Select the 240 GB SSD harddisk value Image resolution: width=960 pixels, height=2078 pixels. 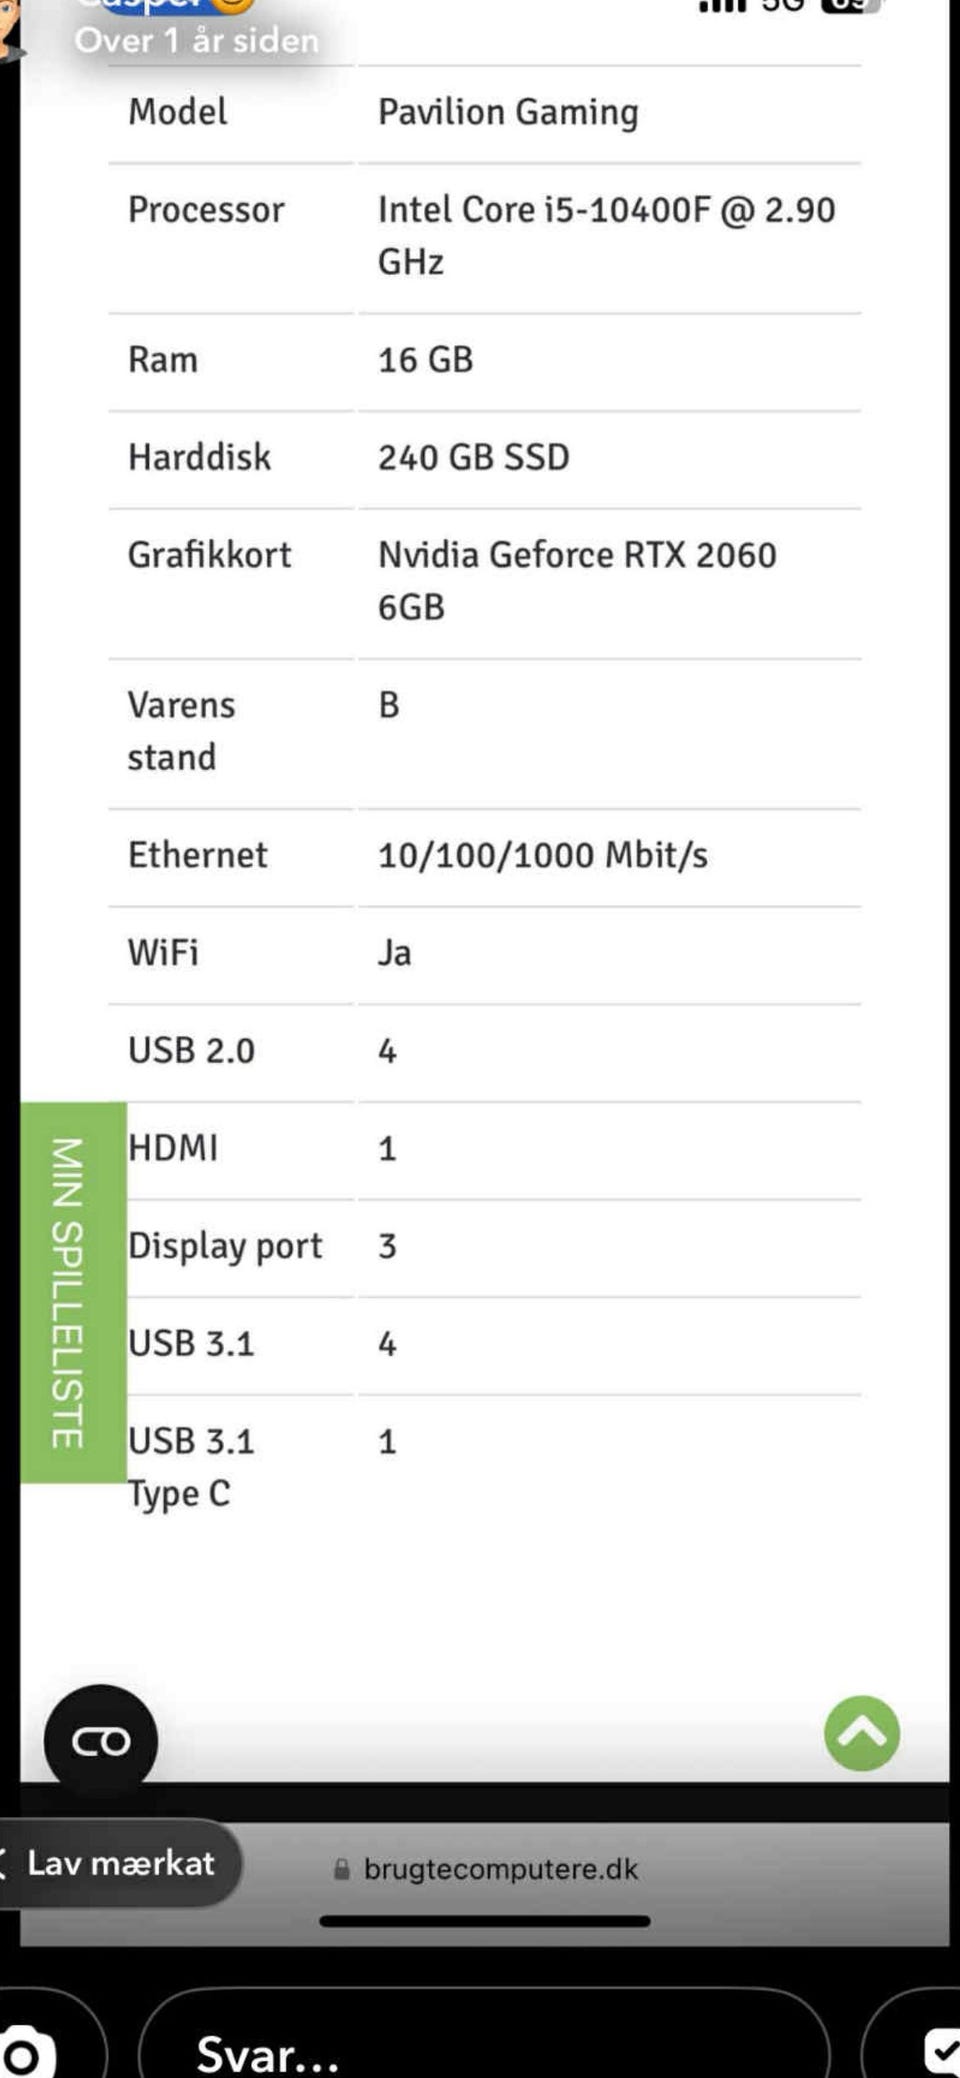point(474,457)
